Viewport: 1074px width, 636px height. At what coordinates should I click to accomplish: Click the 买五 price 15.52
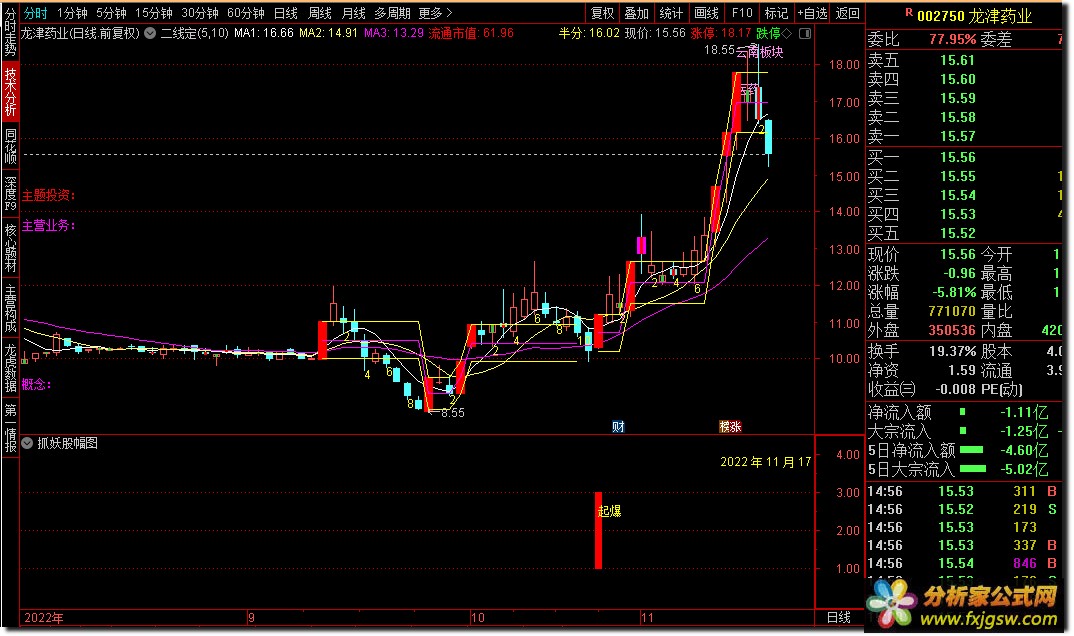click(957, 233)
